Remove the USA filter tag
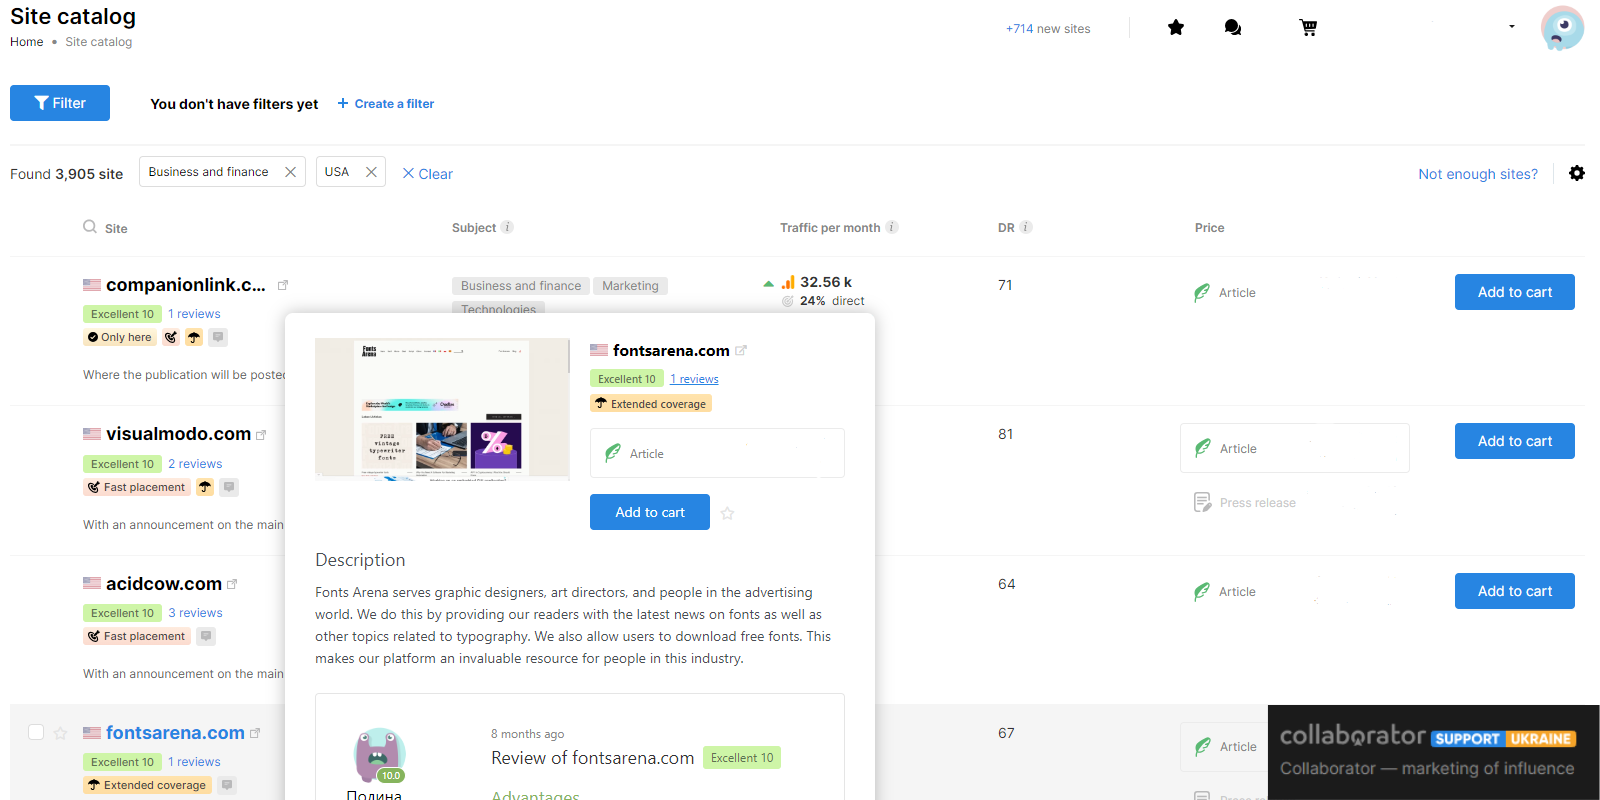1600x800 pixels. point(371,172)
